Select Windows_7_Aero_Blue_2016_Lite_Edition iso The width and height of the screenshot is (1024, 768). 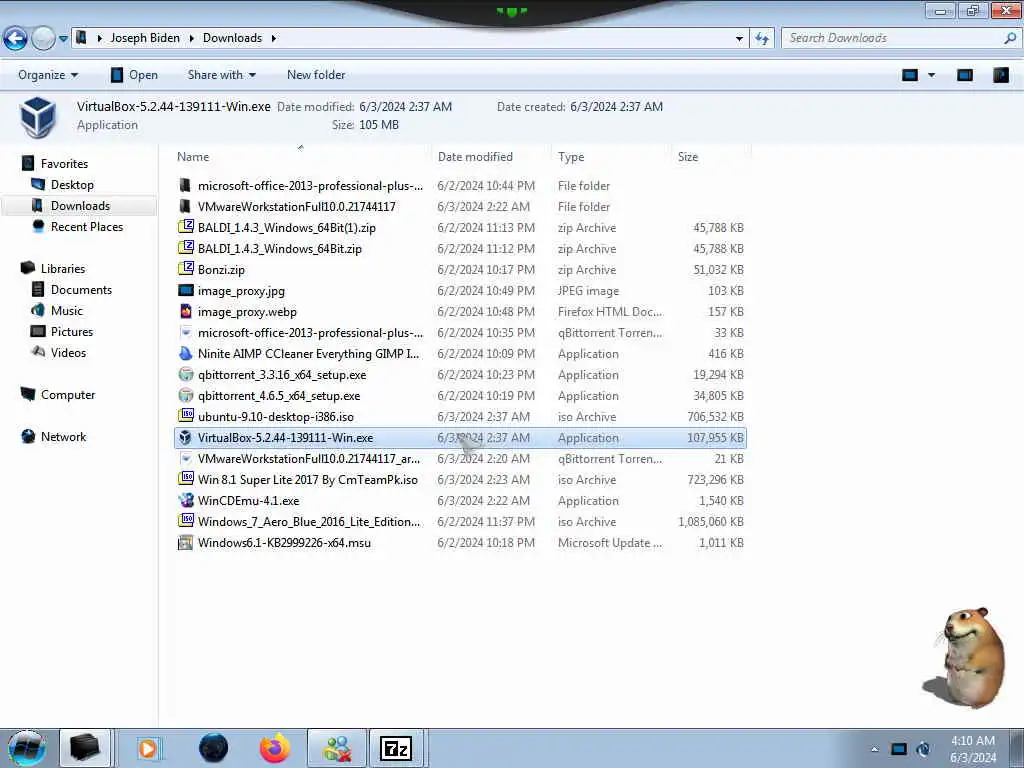pyautogui.click(x=308, y=522)
